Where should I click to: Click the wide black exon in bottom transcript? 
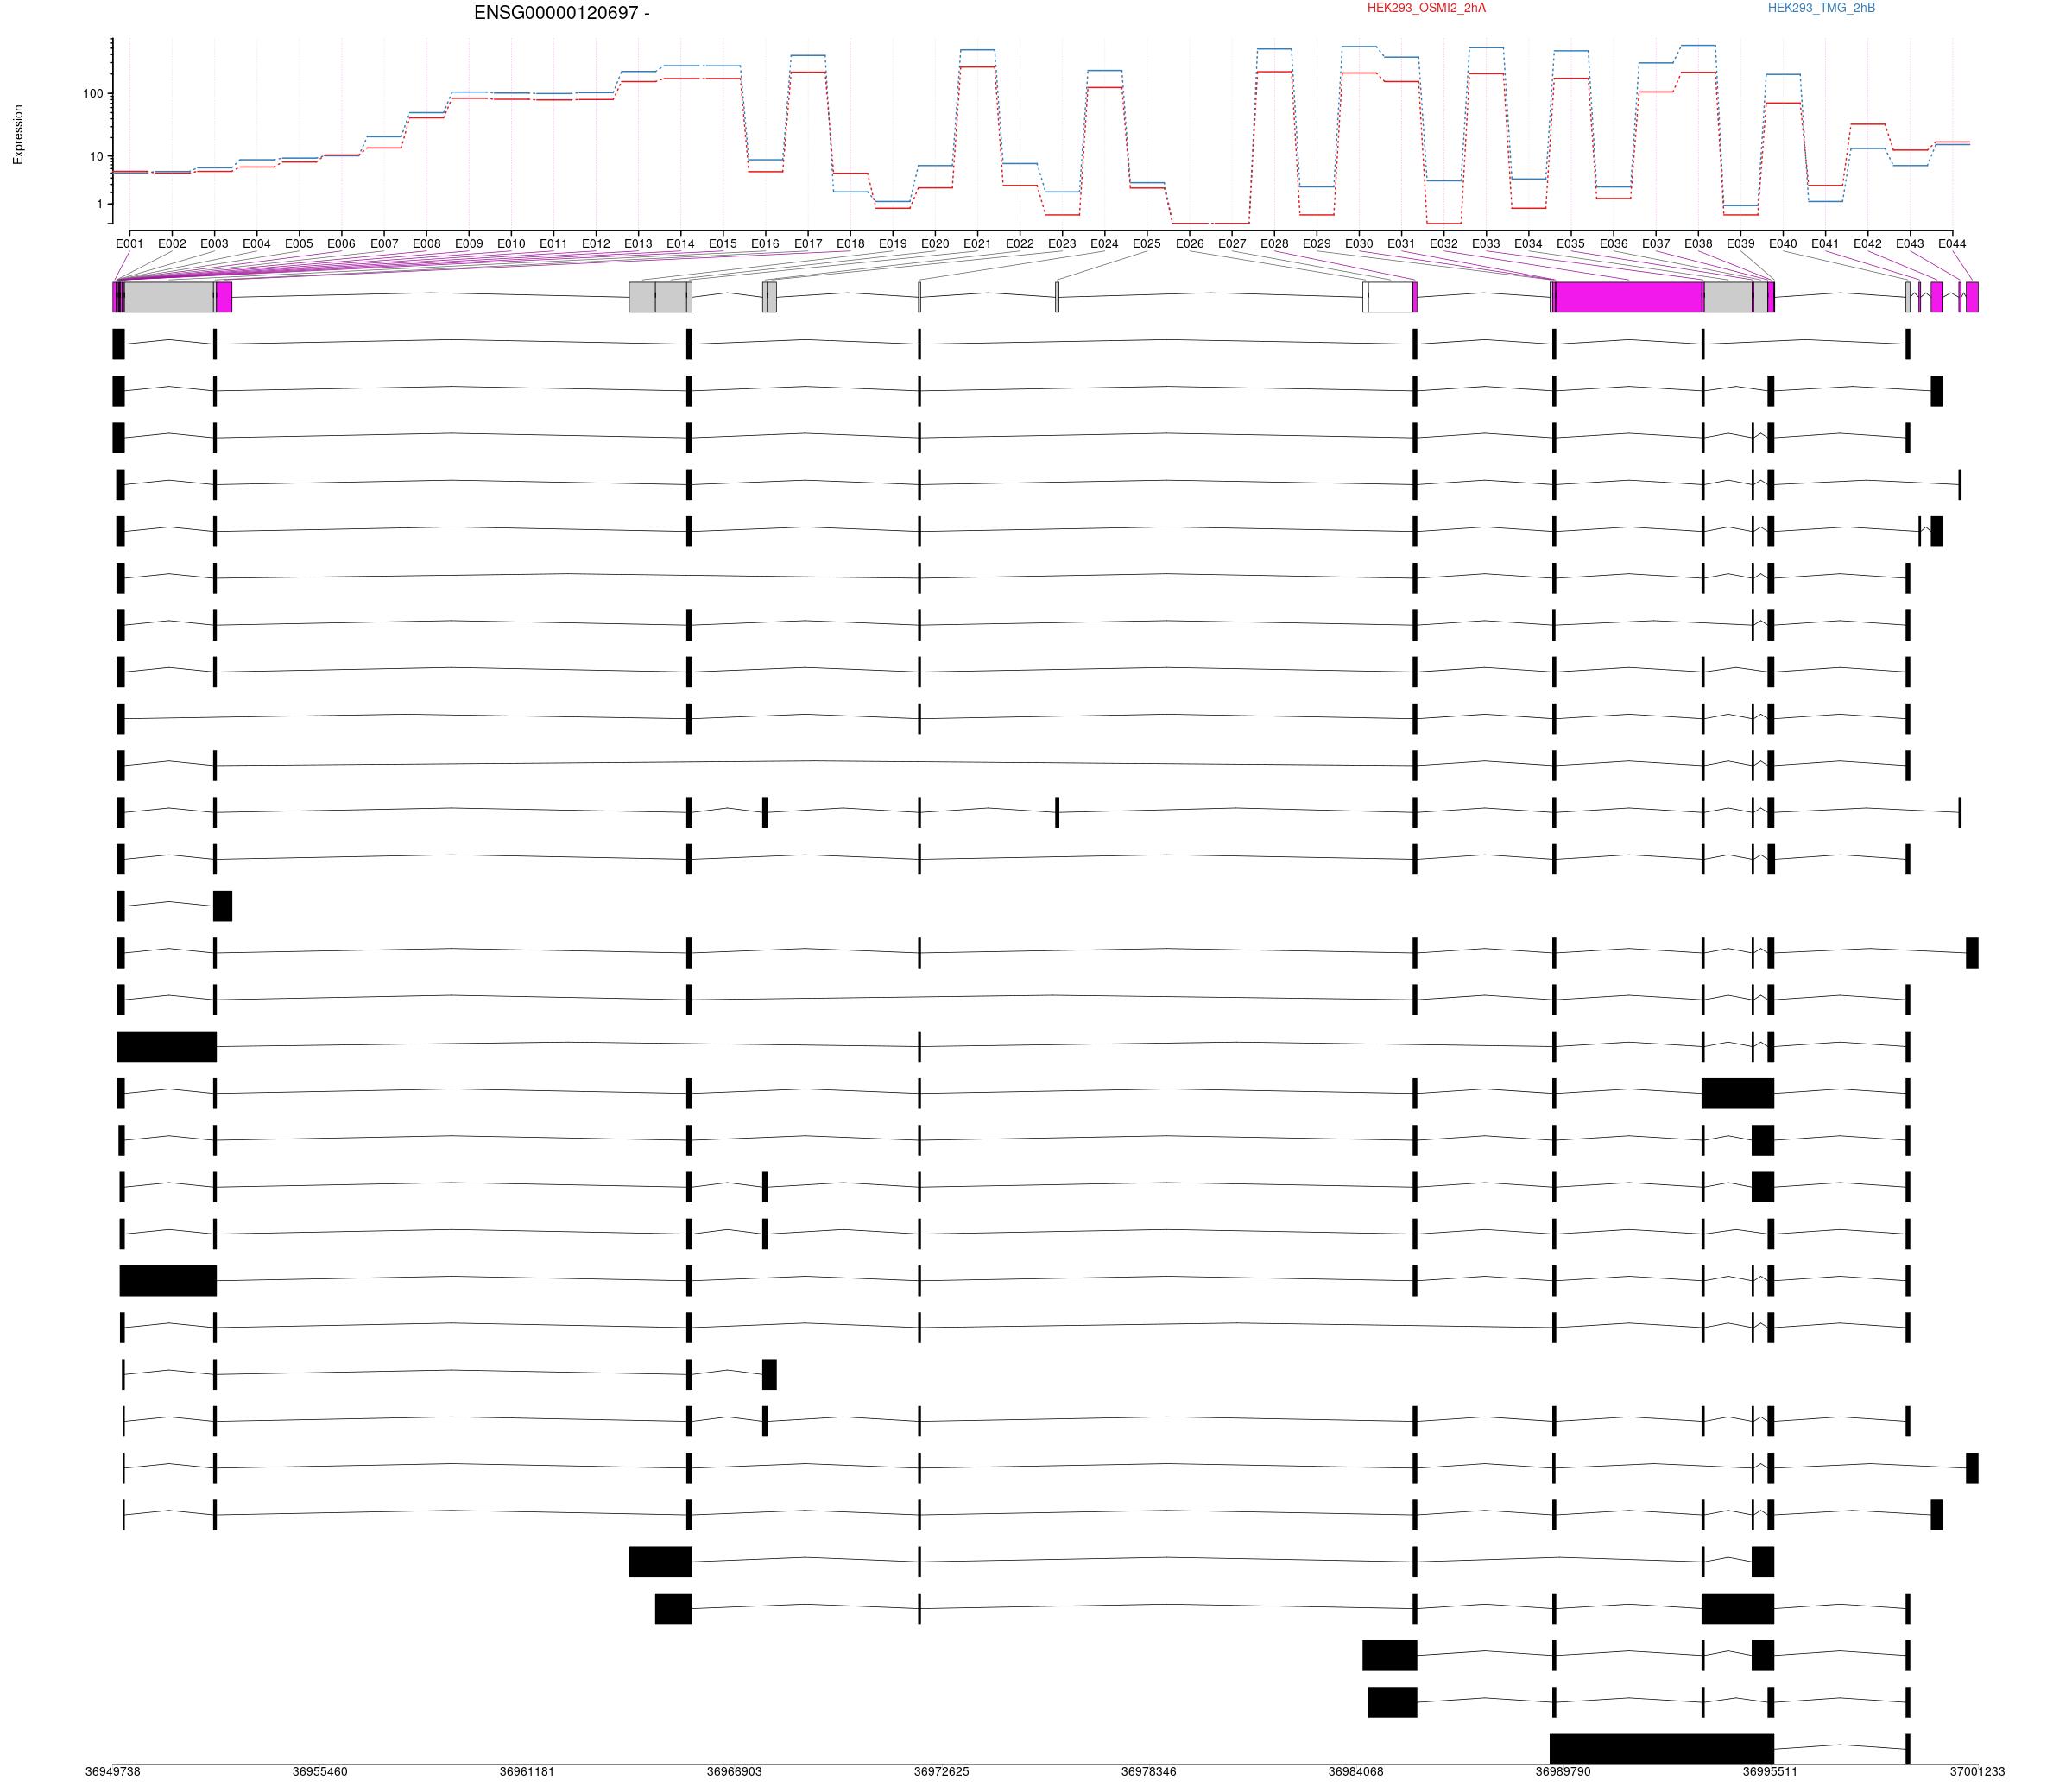[1661, 1748]
